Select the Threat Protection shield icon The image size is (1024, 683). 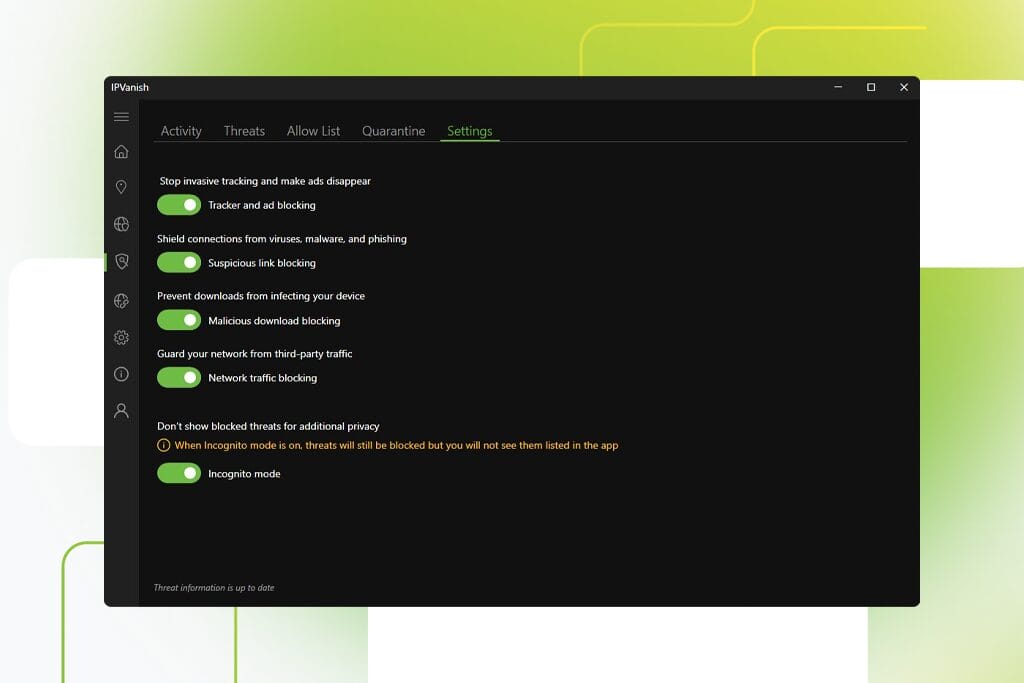click(121, 261)
